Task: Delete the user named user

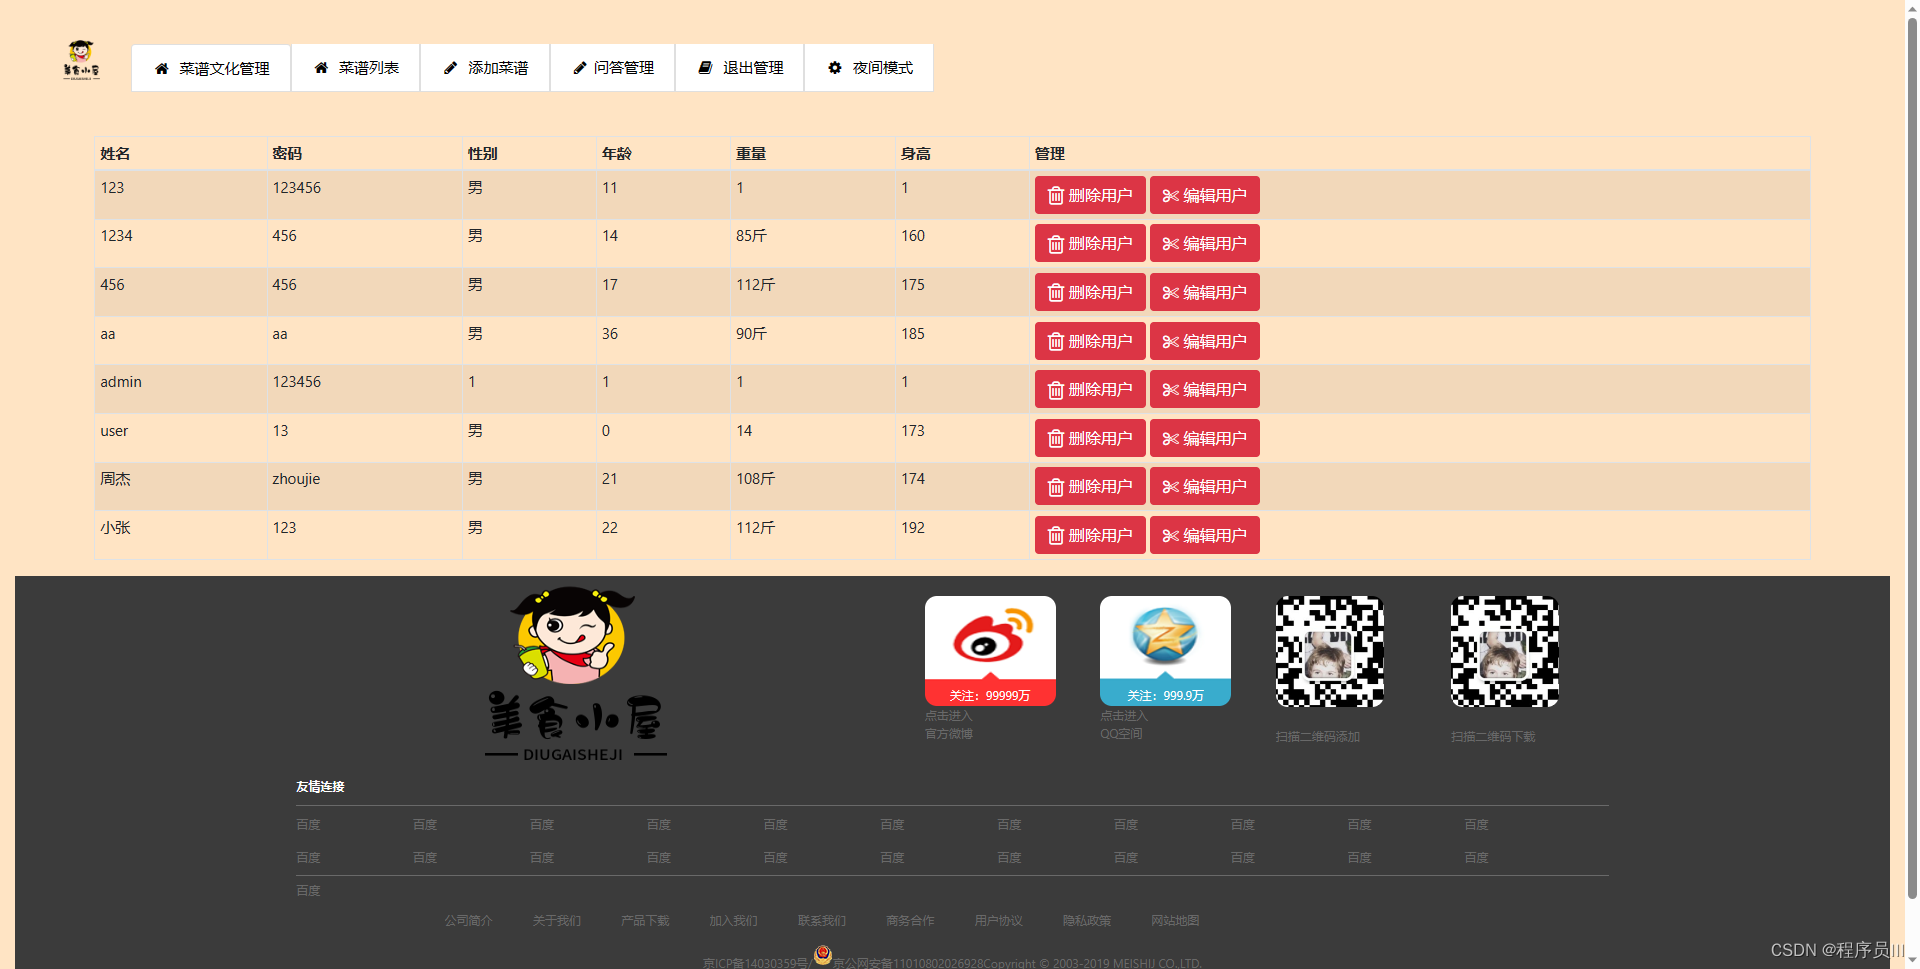Action: click(1090, 438)
